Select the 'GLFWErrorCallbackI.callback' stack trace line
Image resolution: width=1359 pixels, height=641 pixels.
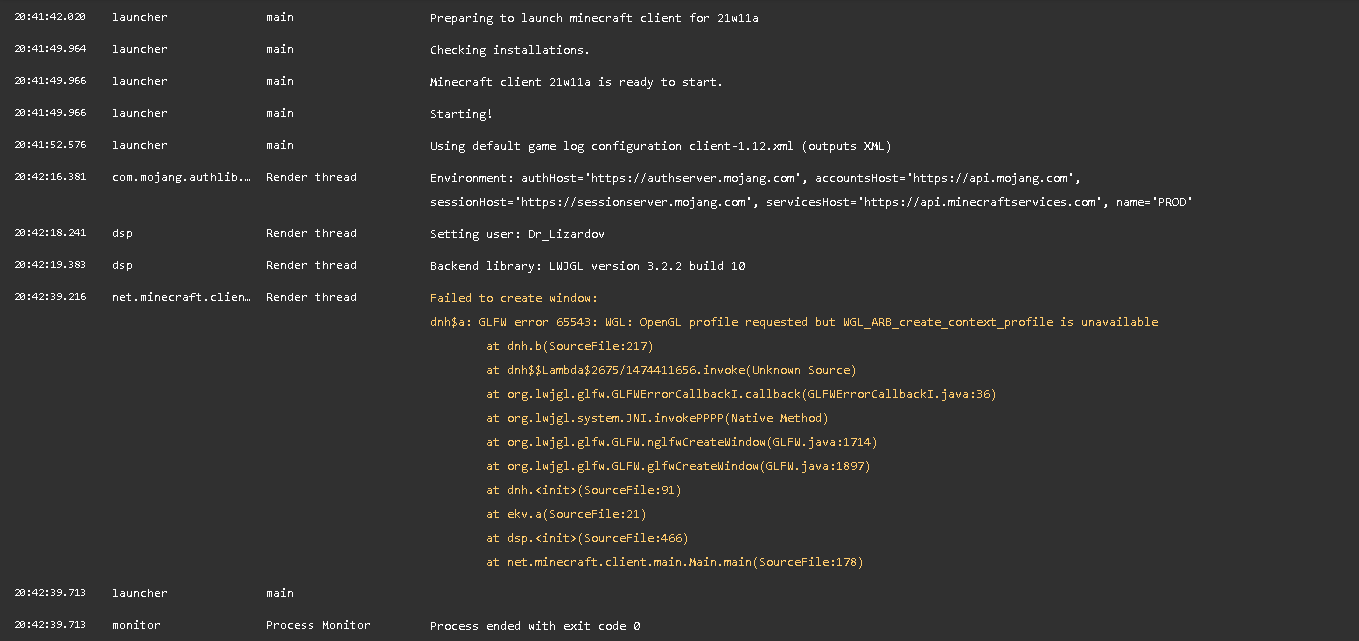[741, 394]
